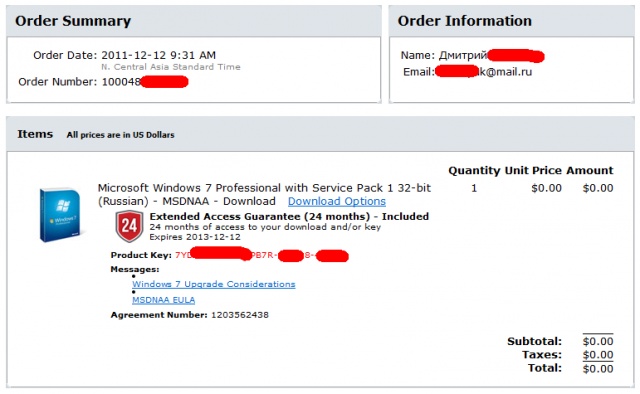The image size is (640, 394).
Task: Click the red 24-month guarantee shield icon
Action: [x=129, y=226]
